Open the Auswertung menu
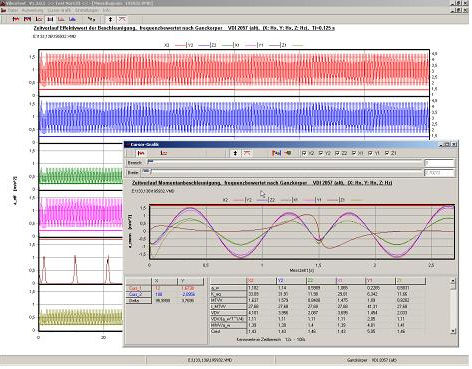 pos(33,10)
